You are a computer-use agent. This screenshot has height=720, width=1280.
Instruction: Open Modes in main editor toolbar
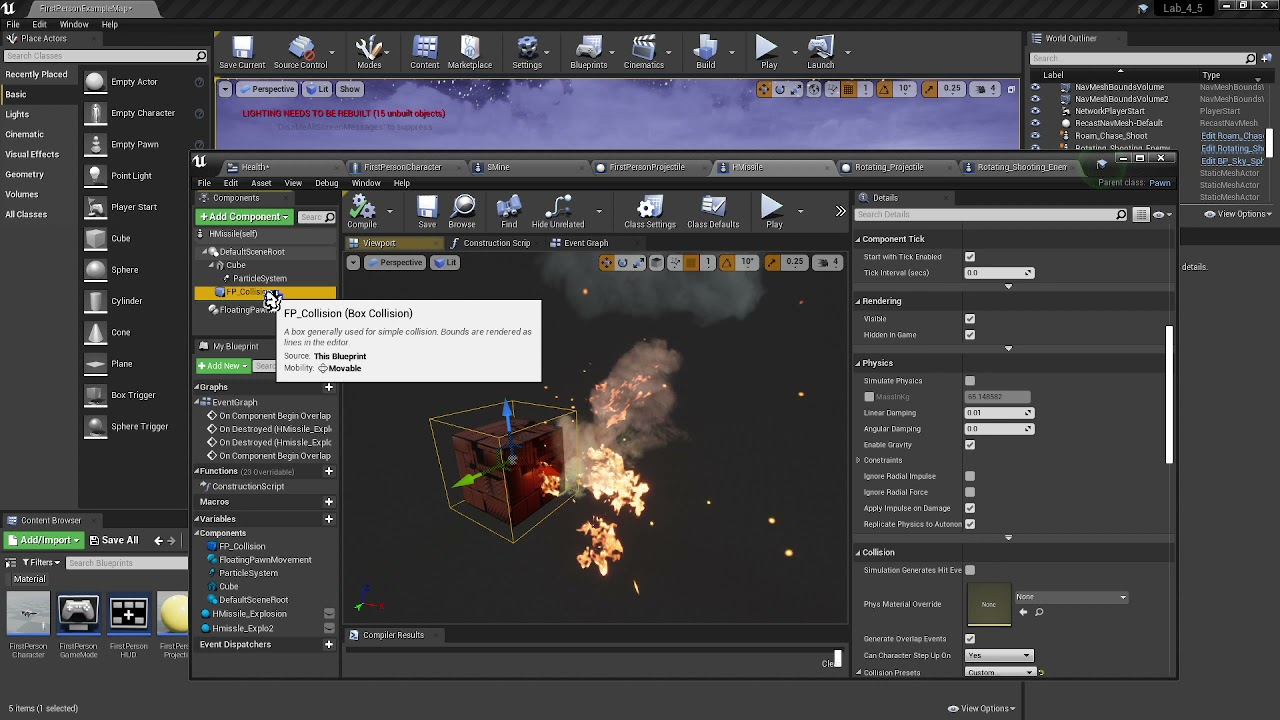(x=369, y=52)
